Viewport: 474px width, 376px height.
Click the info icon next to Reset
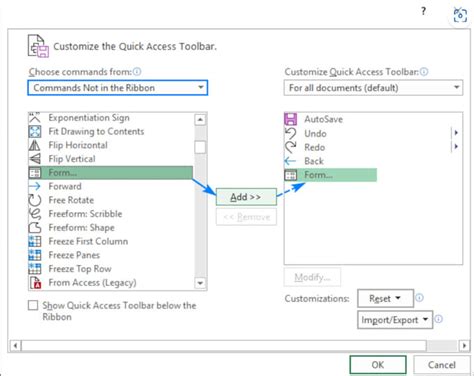coord(420,298)
